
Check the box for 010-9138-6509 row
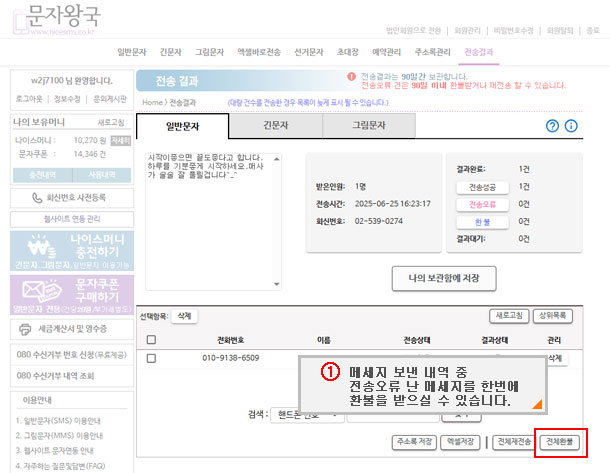click(152, 358)
